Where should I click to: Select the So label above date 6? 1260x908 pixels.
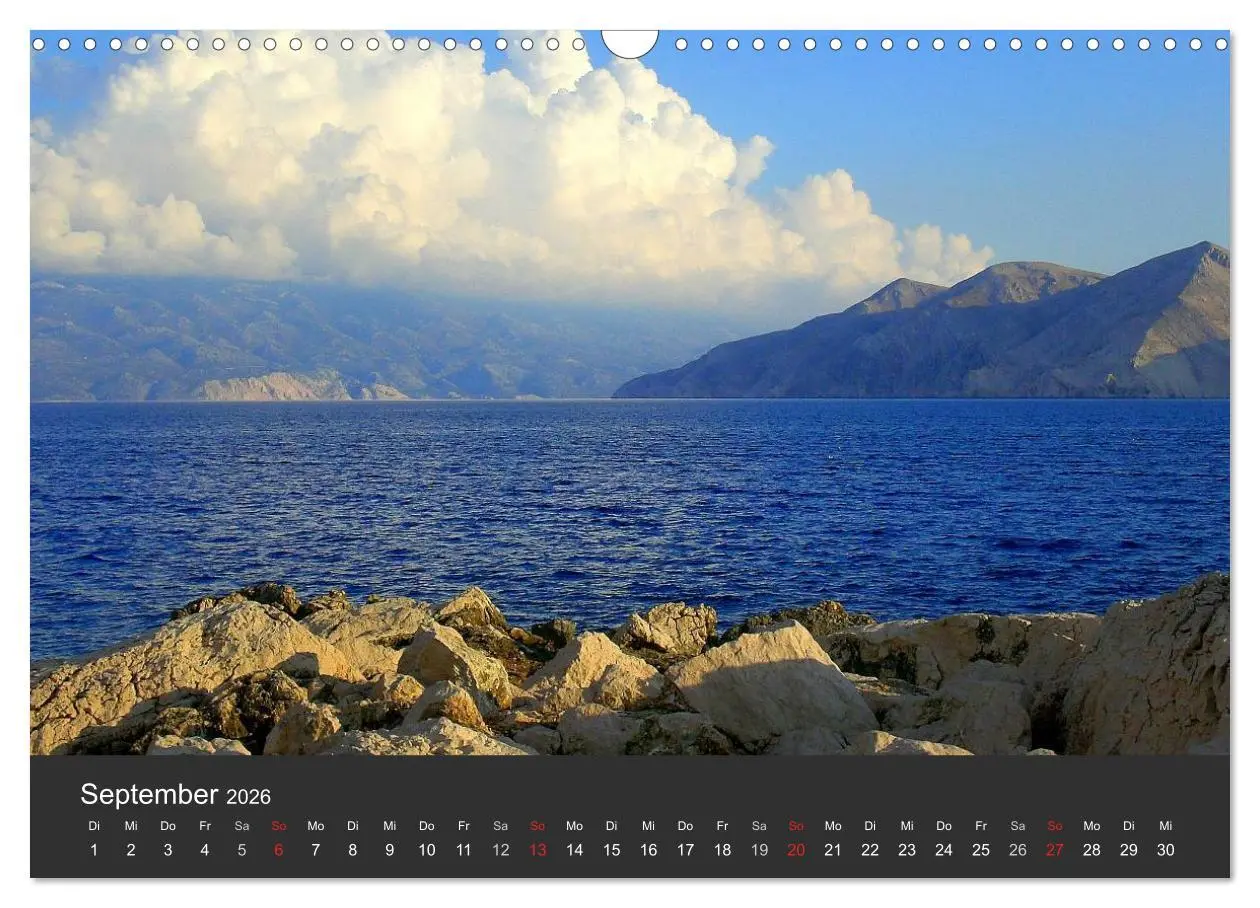click(x=279, y=826)
